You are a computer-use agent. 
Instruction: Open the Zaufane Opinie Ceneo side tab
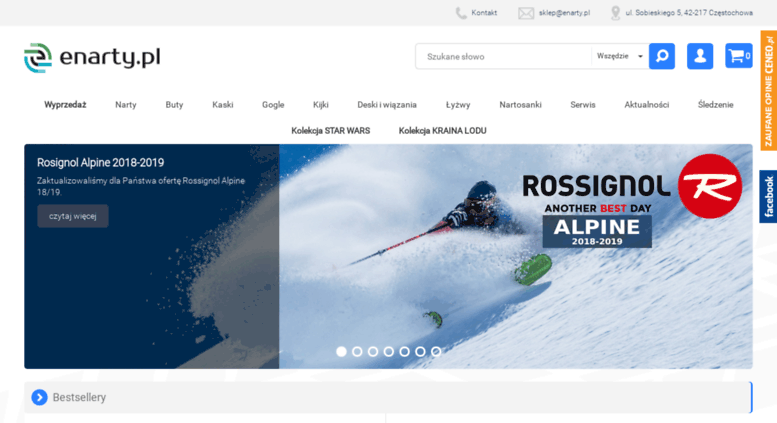(769, 91)
